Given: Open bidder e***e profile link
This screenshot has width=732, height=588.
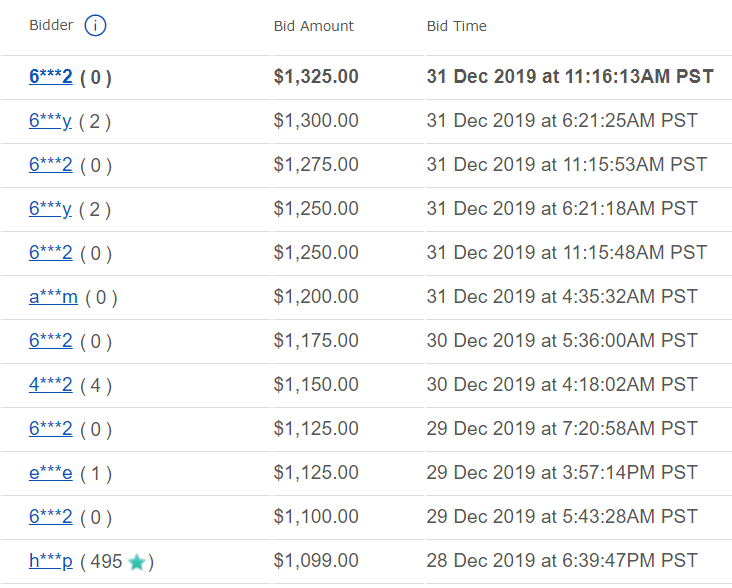Looking at the screenshot, I should pos(50,473).
